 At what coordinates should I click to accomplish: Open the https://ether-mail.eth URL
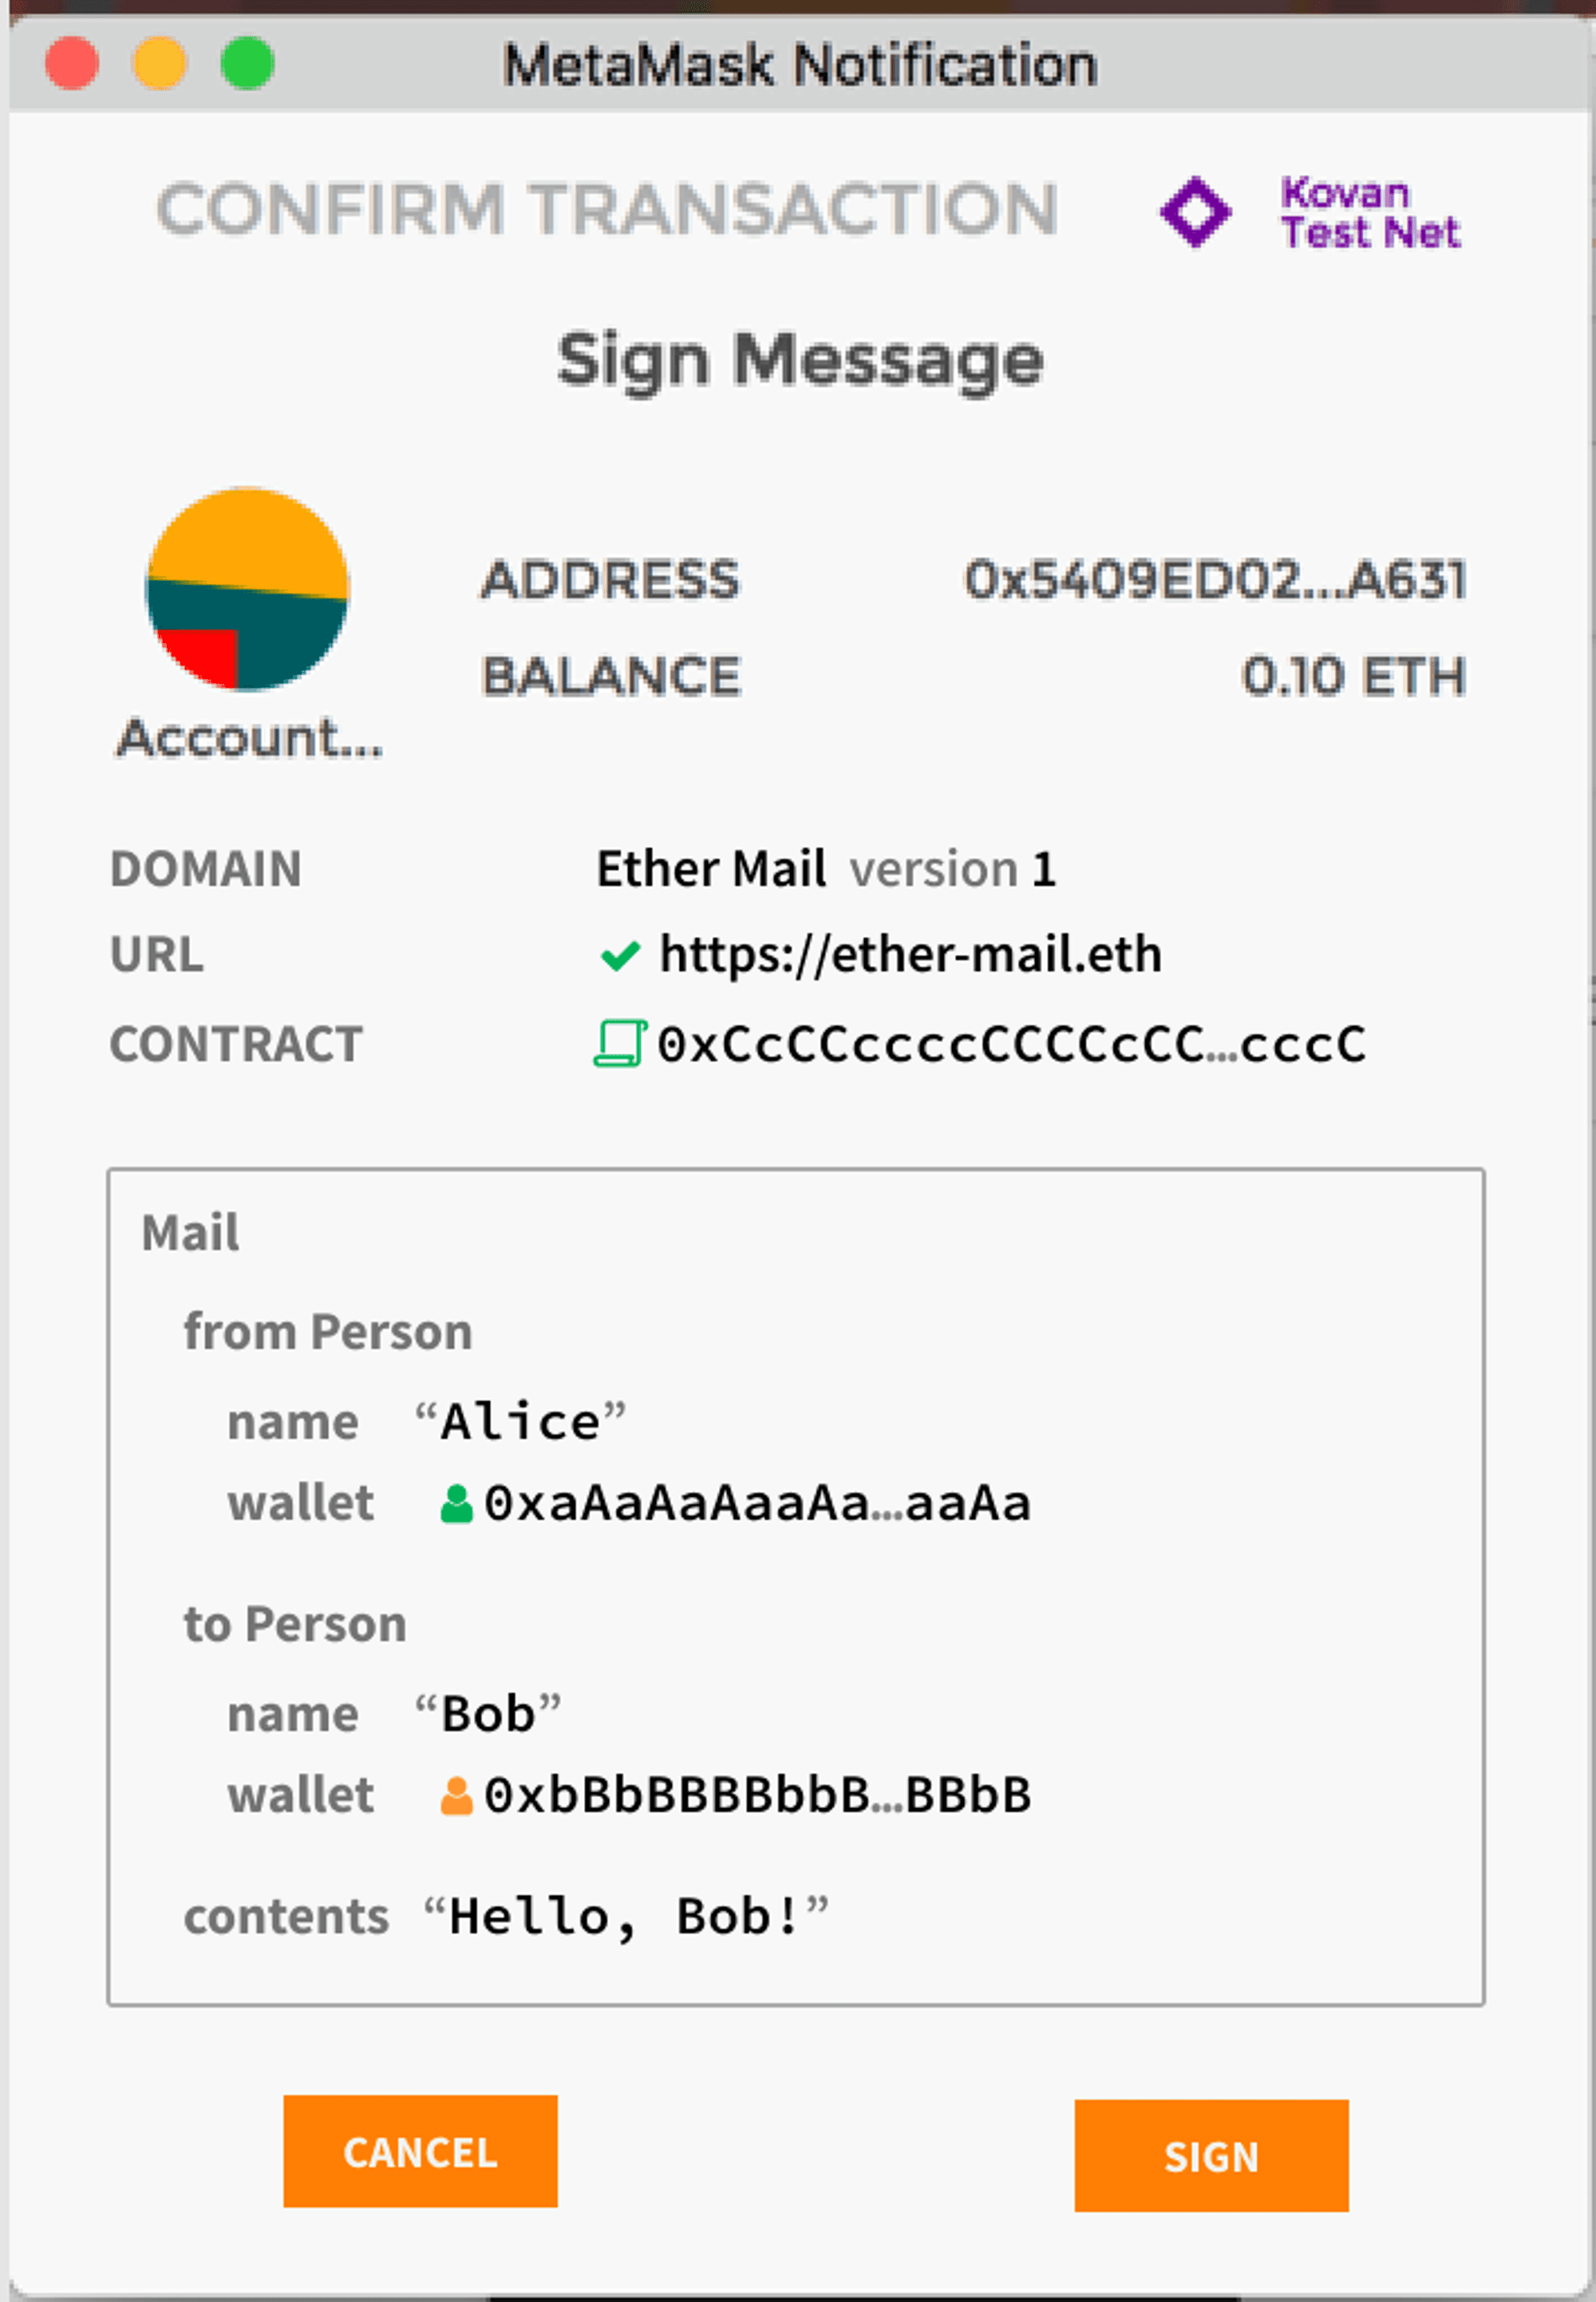coord(911,955)
